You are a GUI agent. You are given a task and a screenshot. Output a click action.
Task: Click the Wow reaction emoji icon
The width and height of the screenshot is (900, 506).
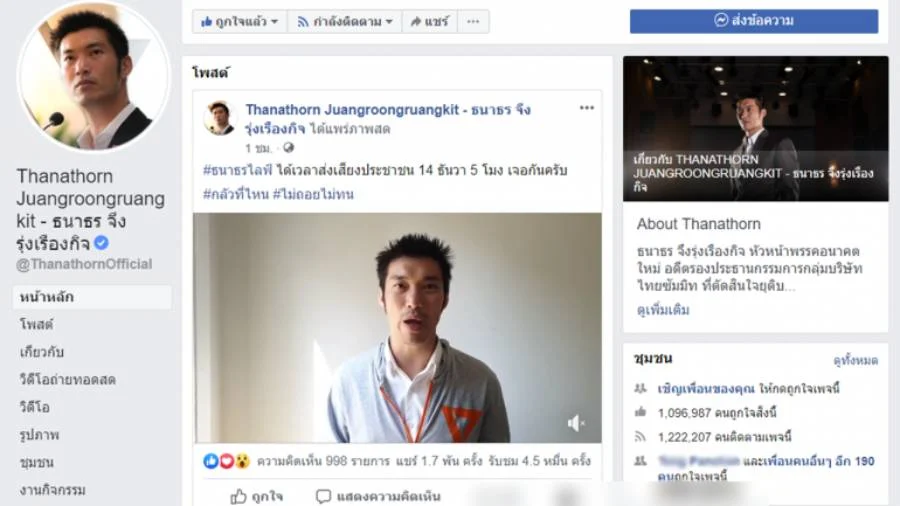242,461
